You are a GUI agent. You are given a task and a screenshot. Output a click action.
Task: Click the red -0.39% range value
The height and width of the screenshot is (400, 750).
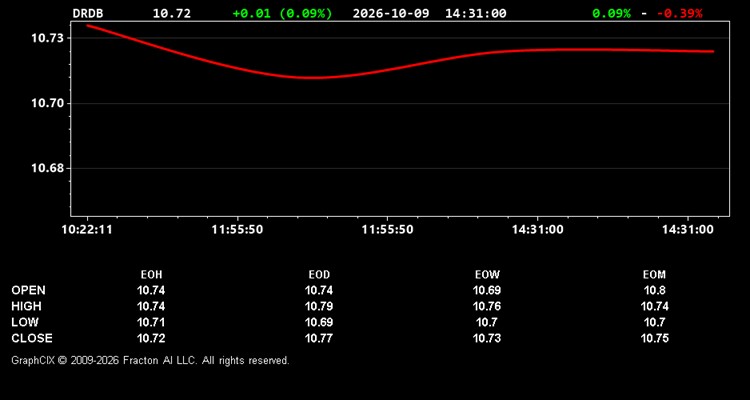click(x=680, y=13)
